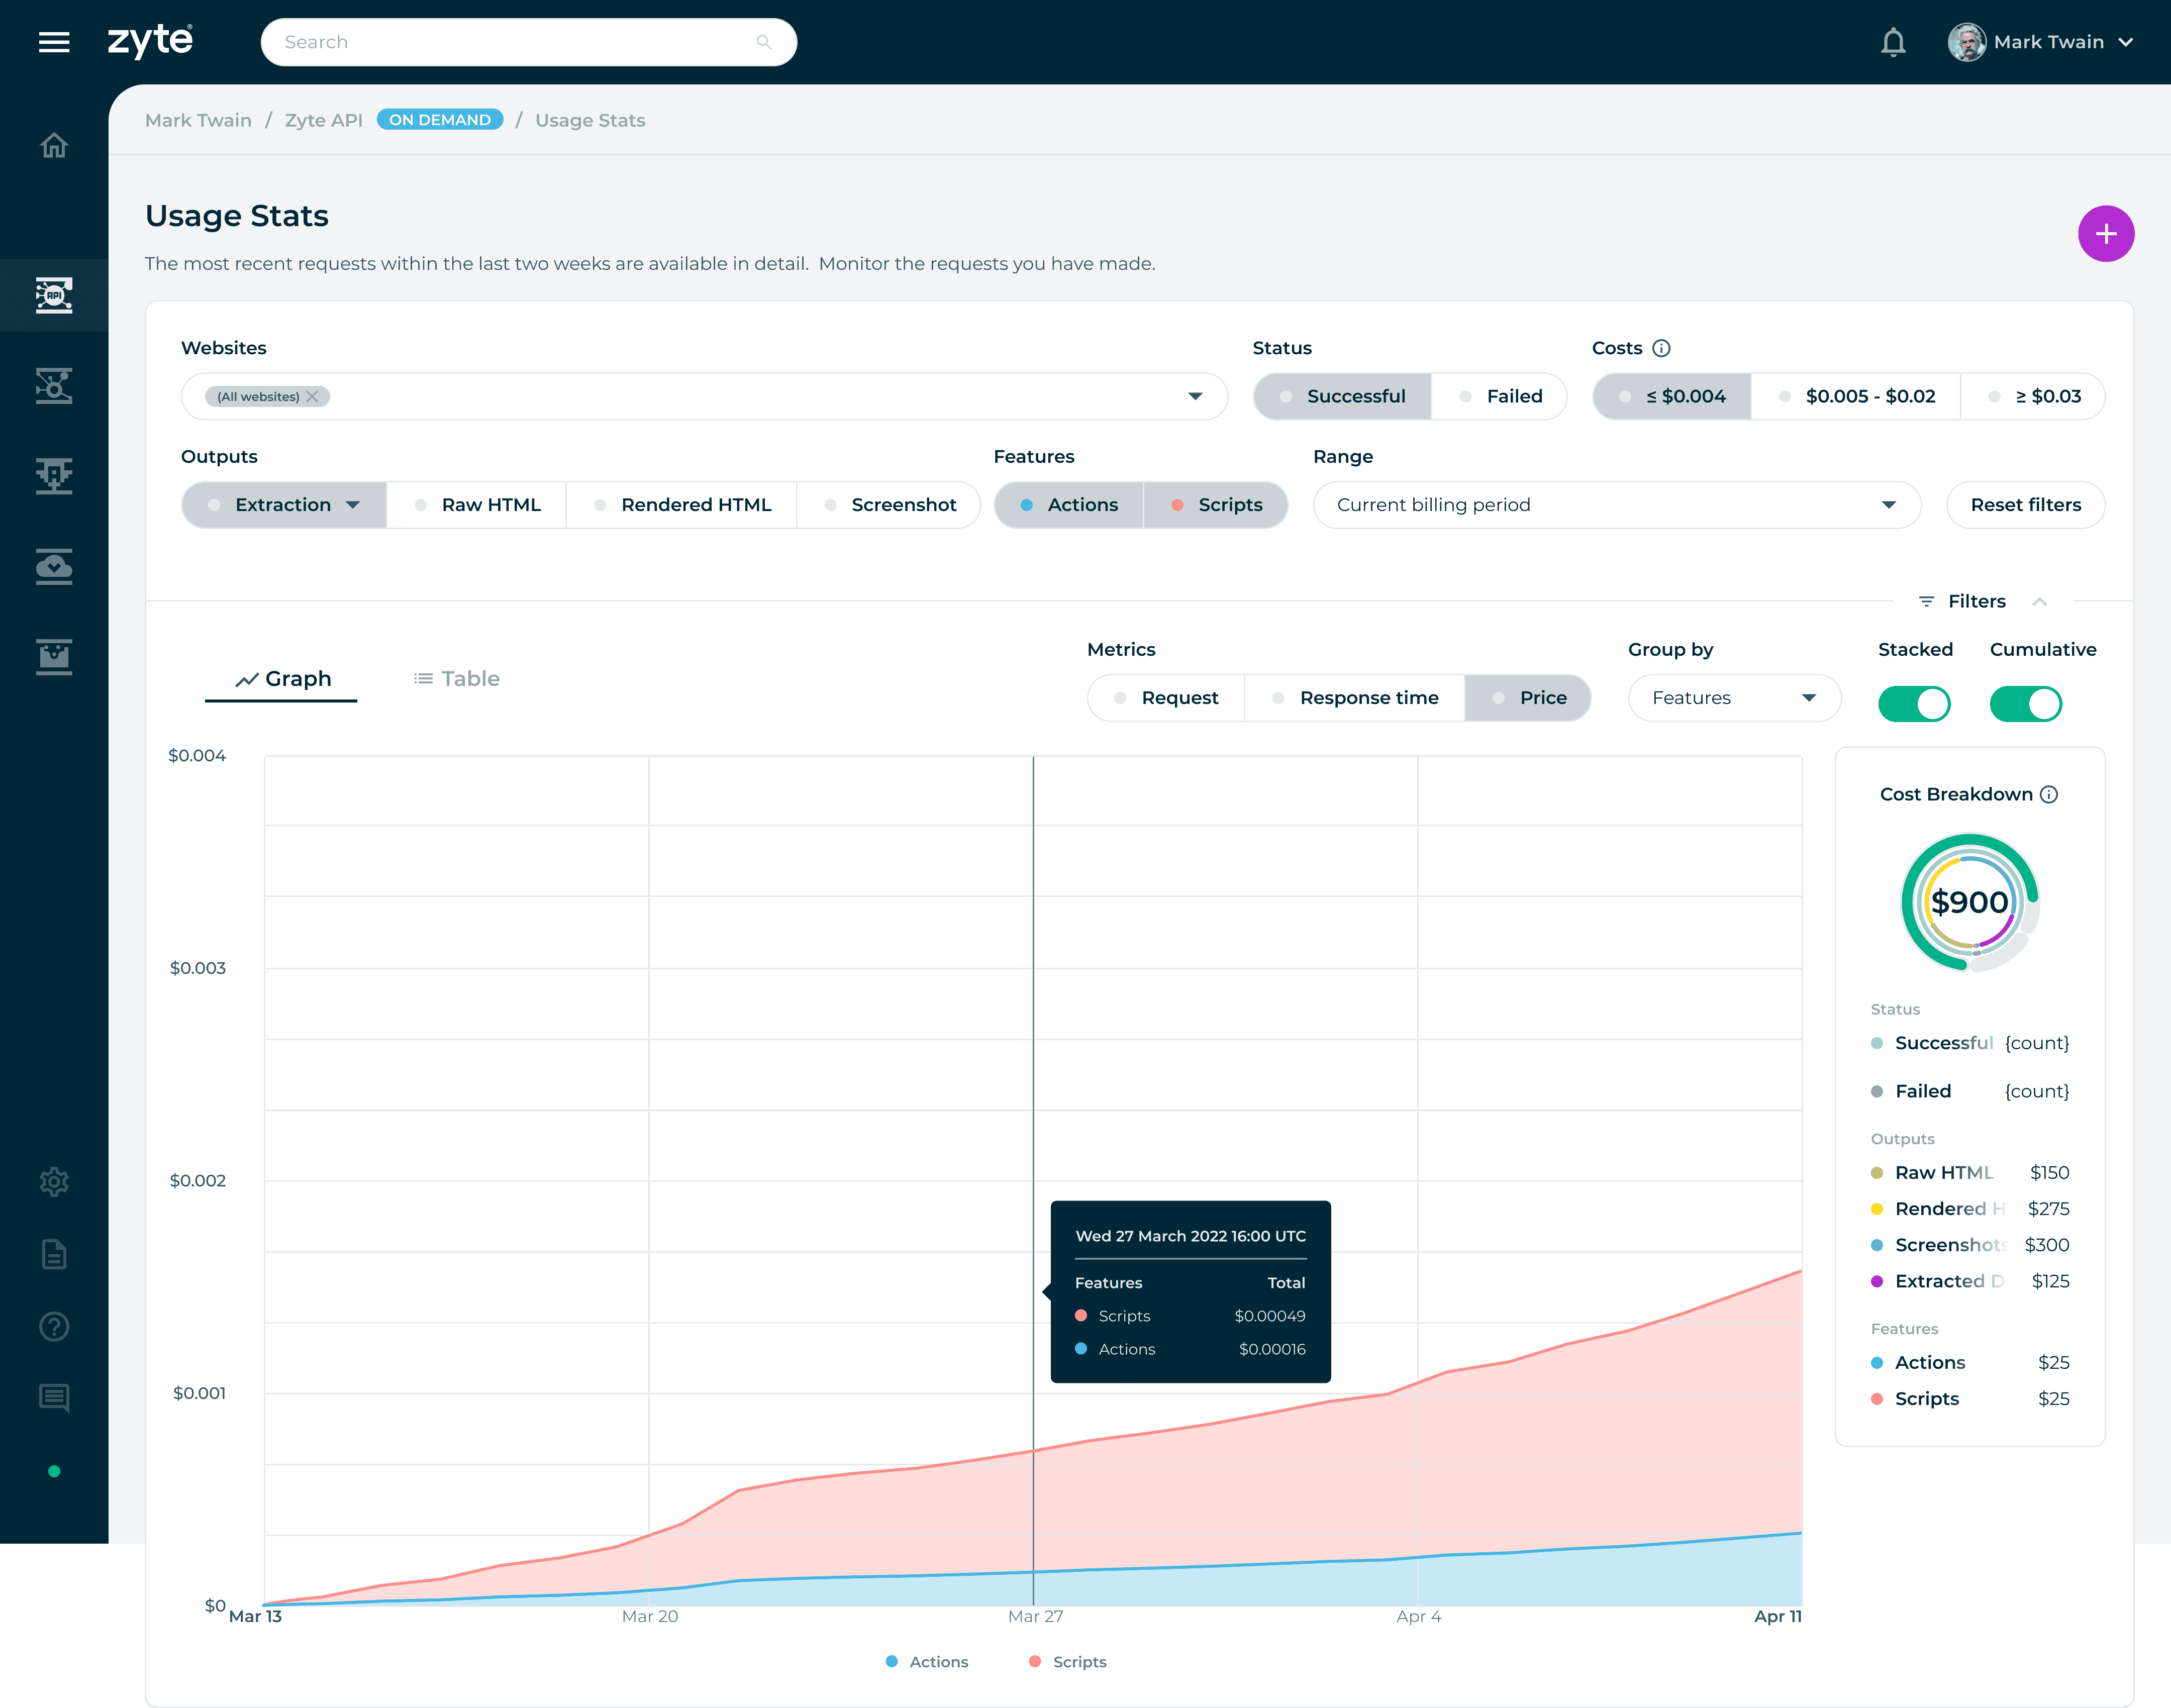Viewport: 2171px width, 1708px height.
Task: Open the sidebar chat feedback icon
Action: pos(54,1398)
